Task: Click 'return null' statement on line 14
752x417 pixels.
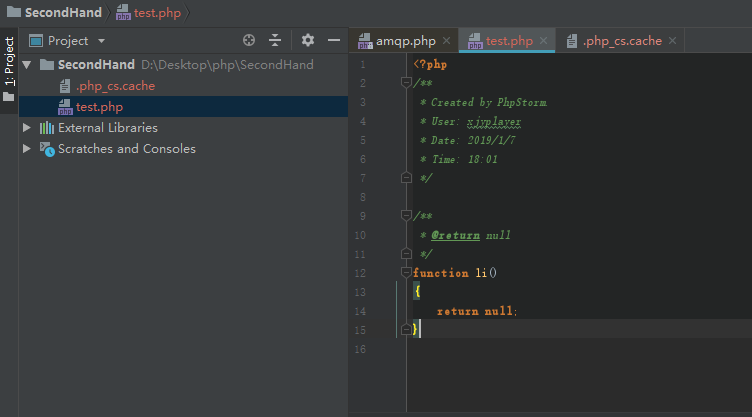Action: click(477, 311)
